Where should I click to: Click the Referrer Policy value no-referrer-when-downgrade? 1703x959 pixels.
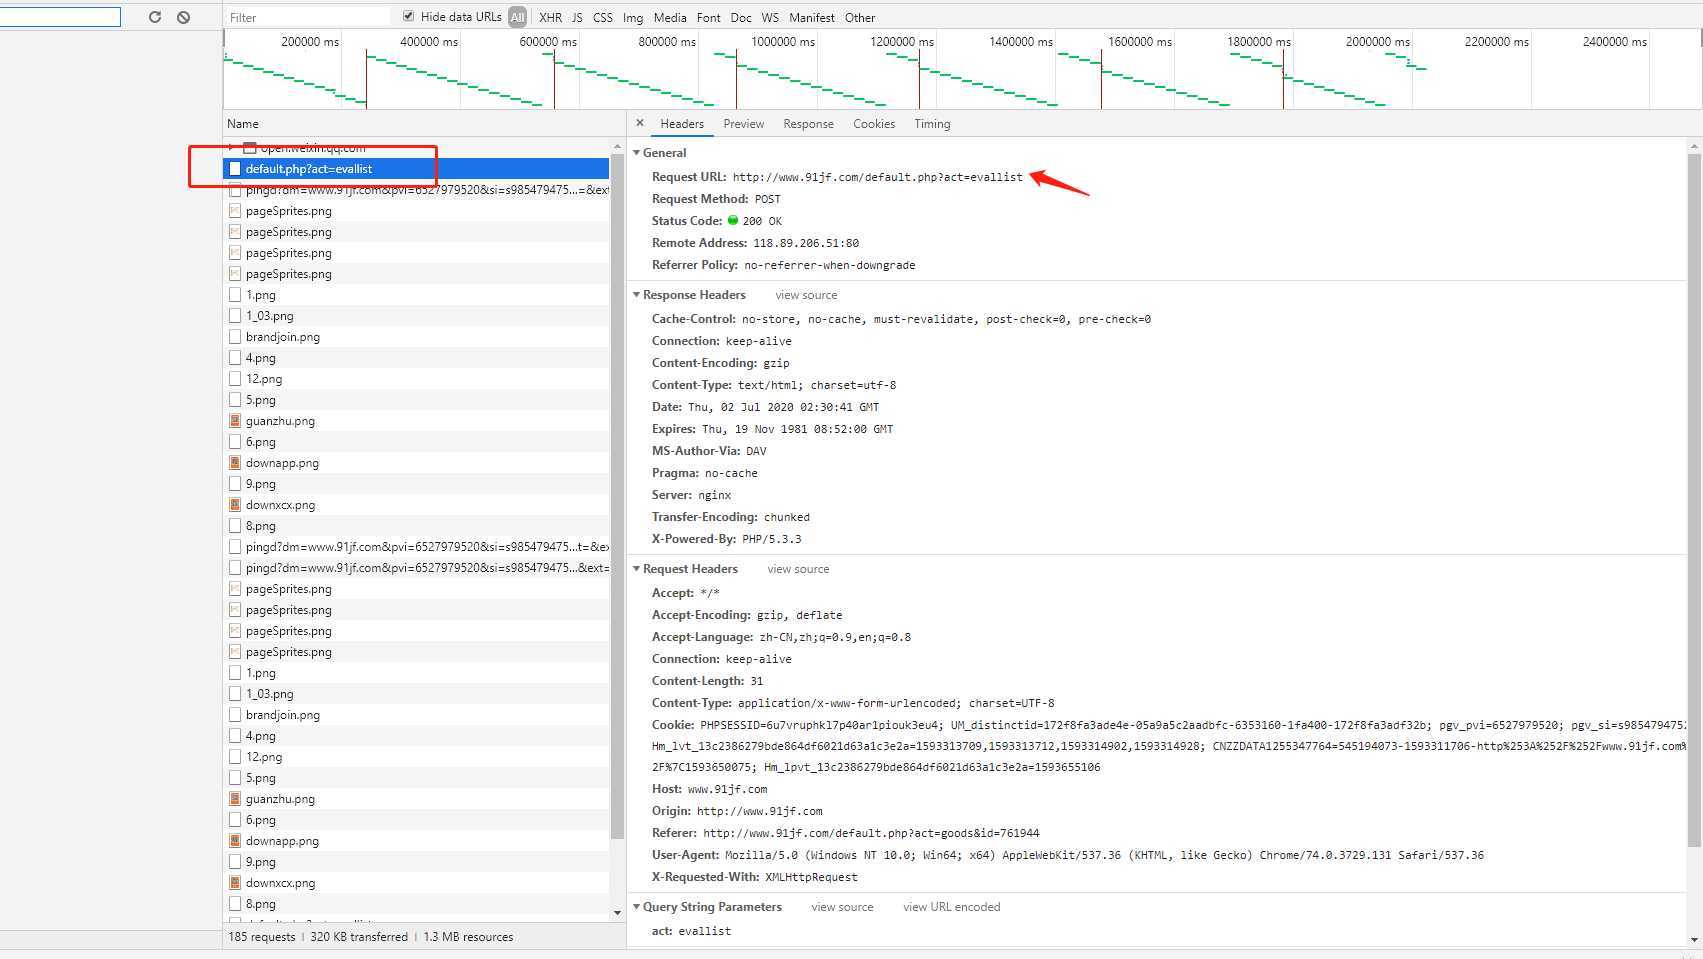[x=830, y=265]
